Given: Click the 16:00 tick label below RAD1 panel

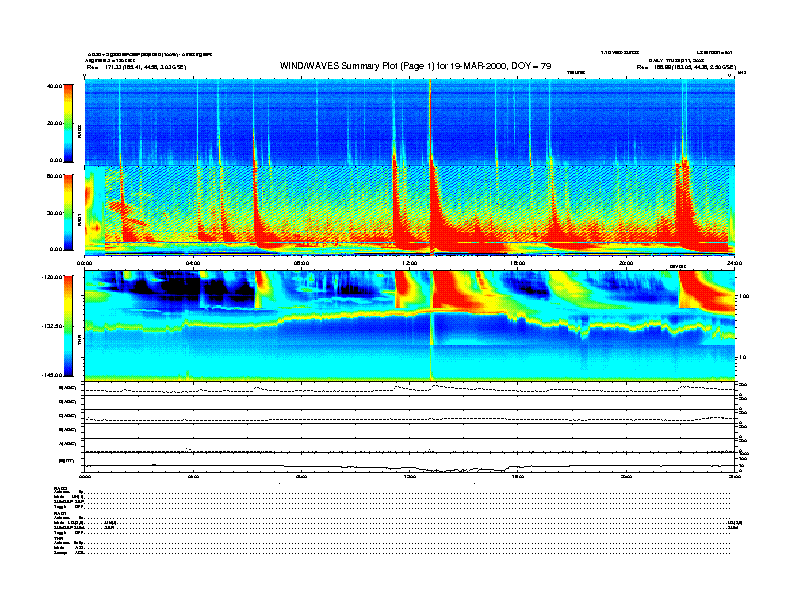Looking at the screenshot, I should coord(518,263).
